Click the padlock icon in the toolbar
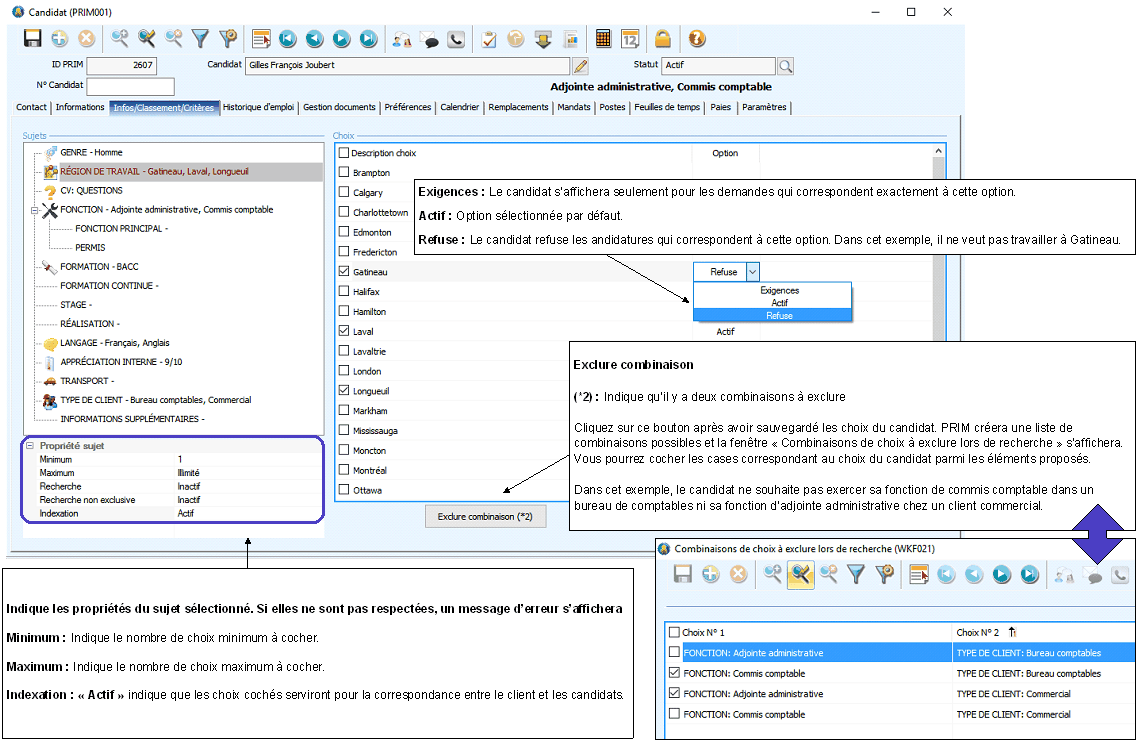 (662, 39)
